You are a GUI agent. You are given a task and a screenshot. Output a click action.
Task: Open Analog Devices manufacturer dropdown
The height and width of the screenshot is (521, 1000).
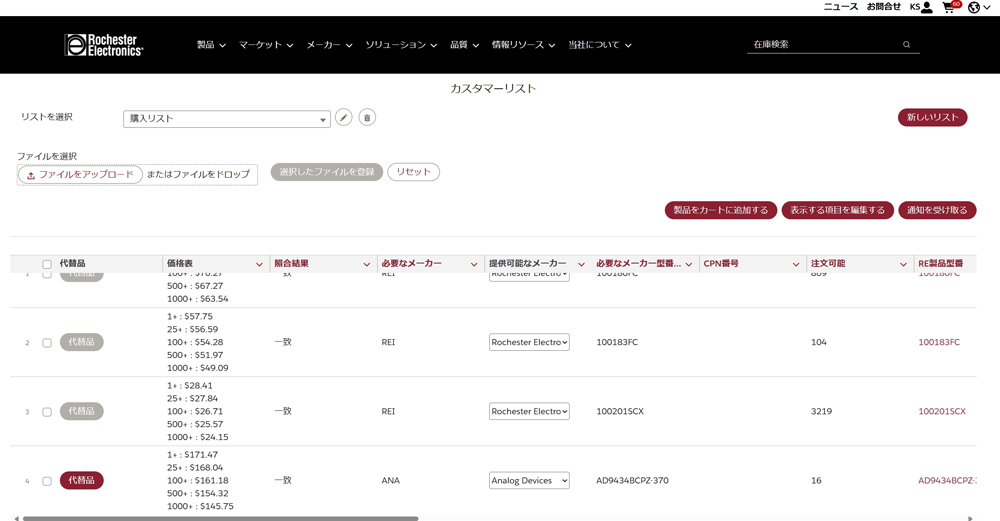[x=529, y=481]
